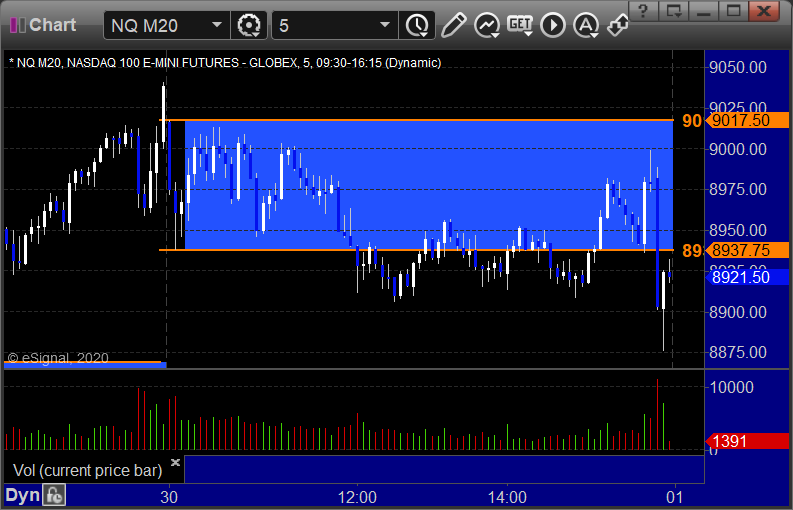Image resolution: width=793 pixels, height=510 pixels.
Task: Close the Vol study pane
Action: coord(175,462)
